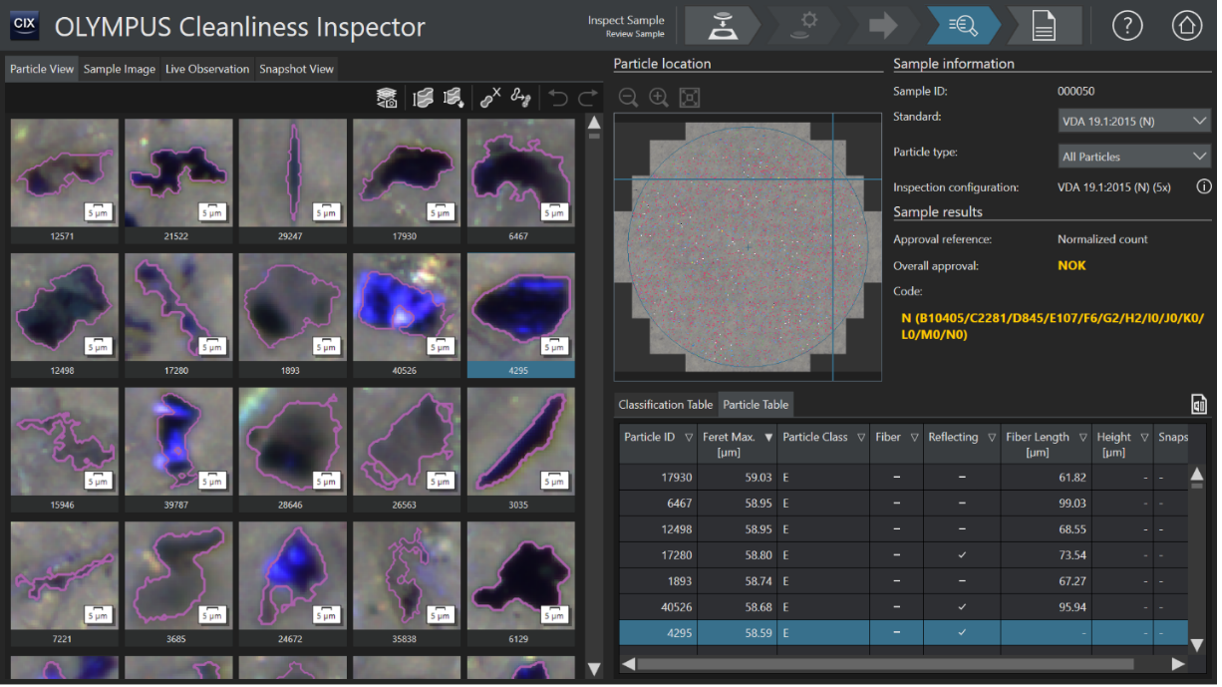Fit particle location map to view
The height and width of the screenshot is (687, 1222).
[689, 97]
